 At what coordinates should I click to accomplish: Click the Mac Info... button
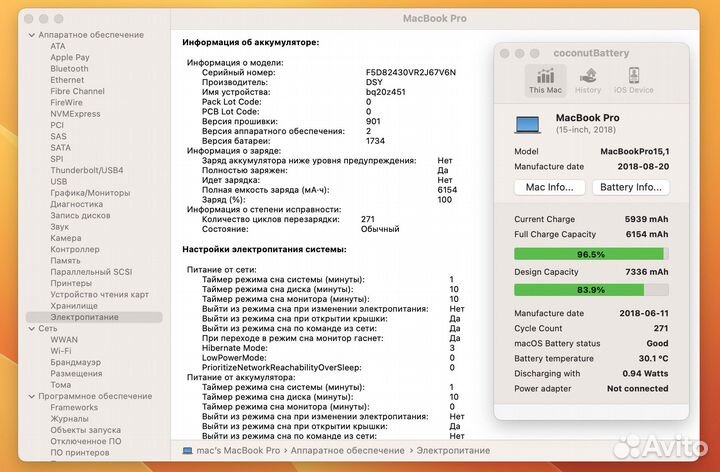[x=549, y=187]
